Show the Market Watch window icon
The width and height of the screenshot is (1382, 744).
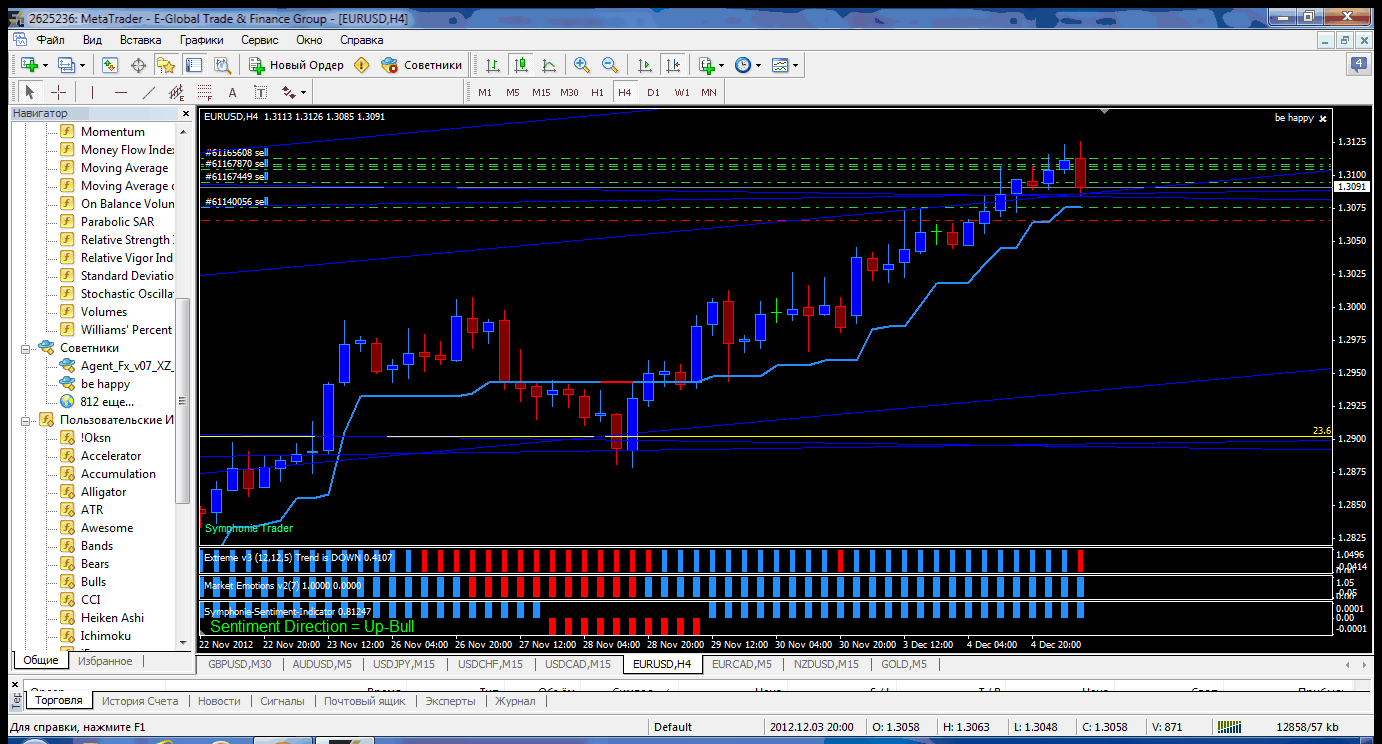110,65
